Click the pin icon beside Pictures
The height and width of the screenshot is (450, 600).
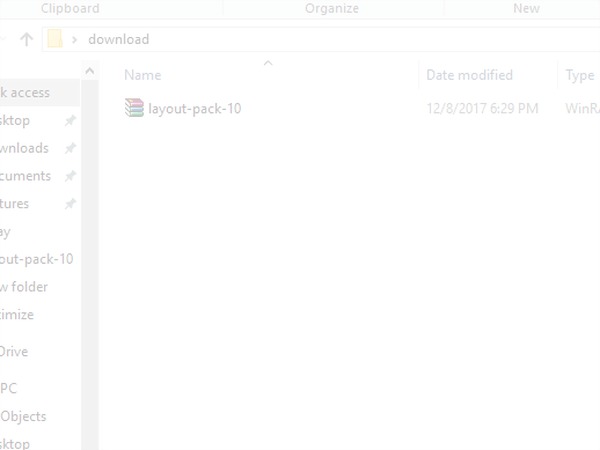pos(70,204)
